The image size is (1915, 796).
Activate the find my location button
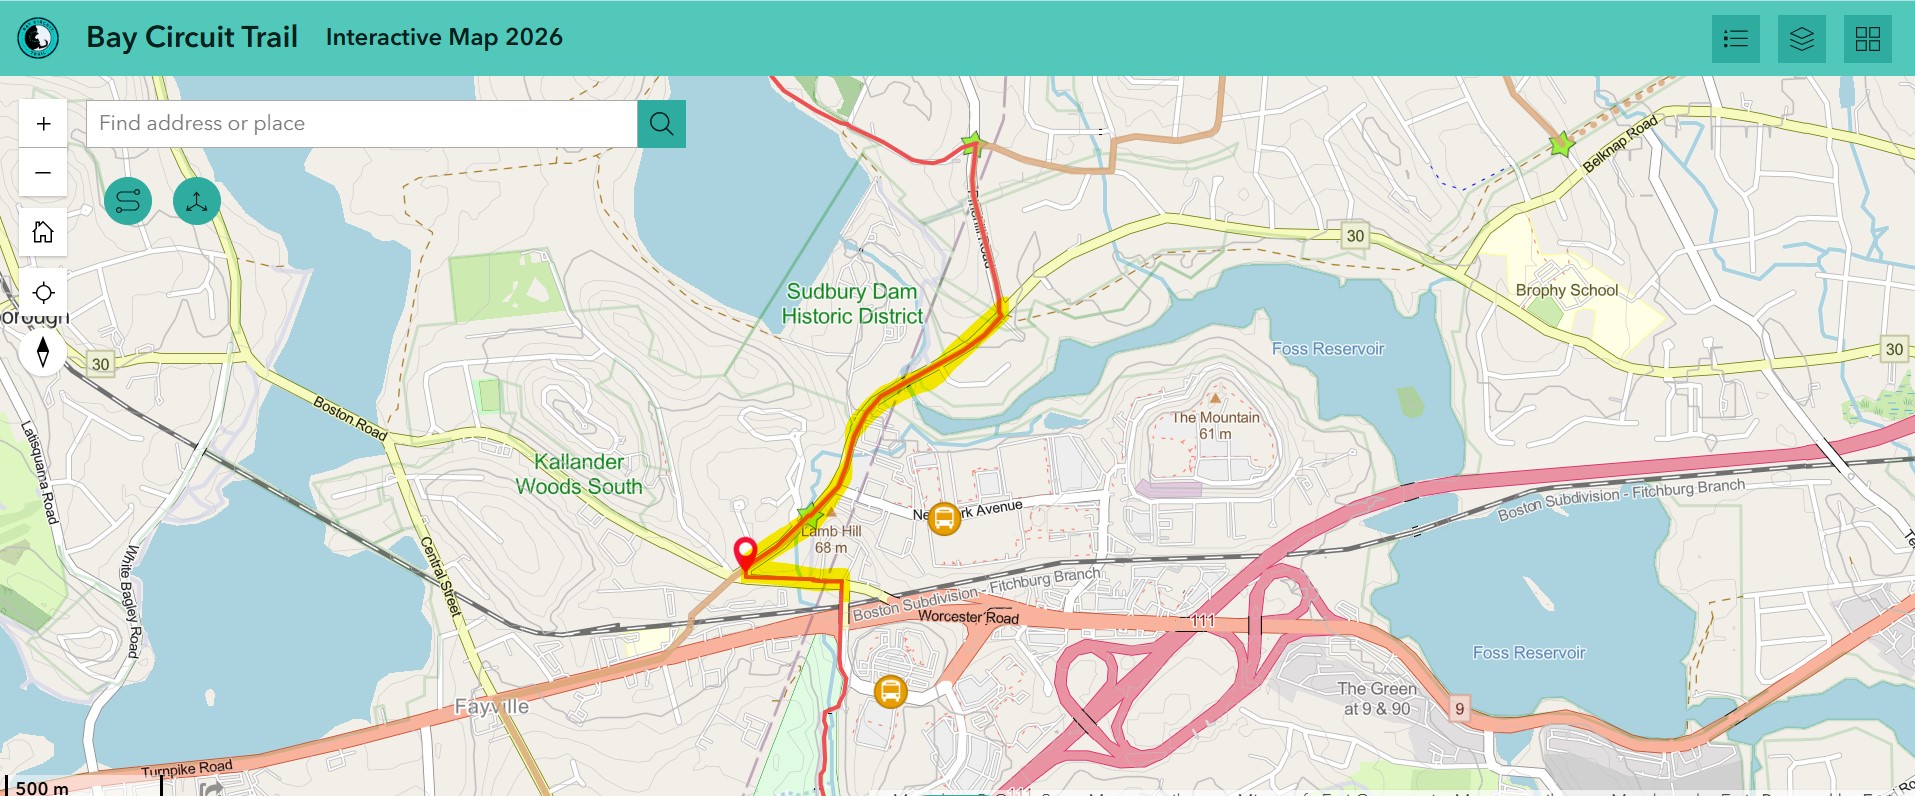point(43,293)
